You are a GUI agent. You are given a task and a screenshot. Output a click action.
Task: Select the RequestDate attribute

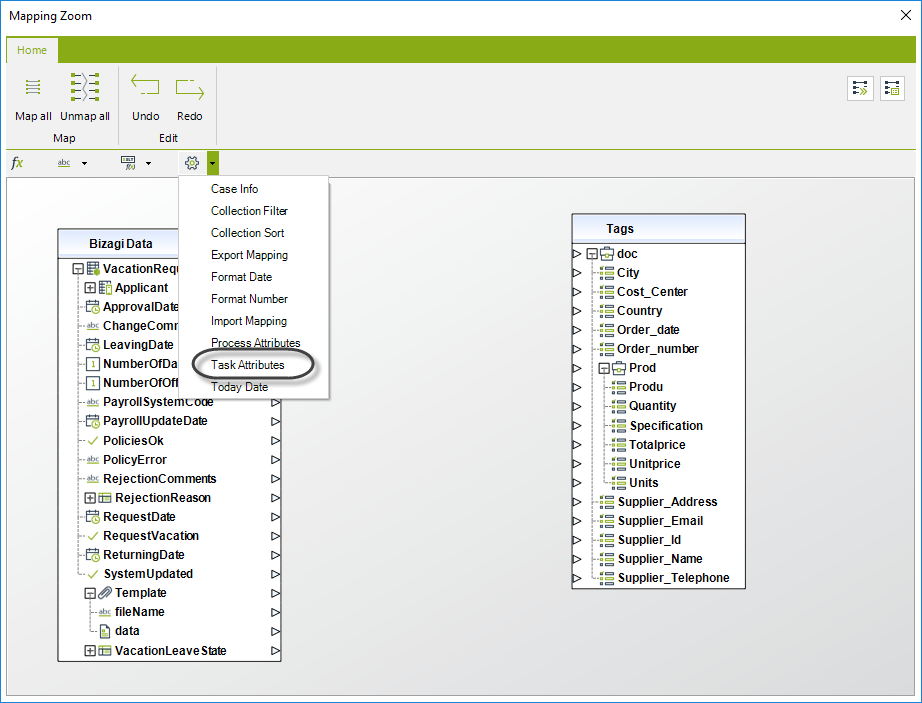[139, 517]
